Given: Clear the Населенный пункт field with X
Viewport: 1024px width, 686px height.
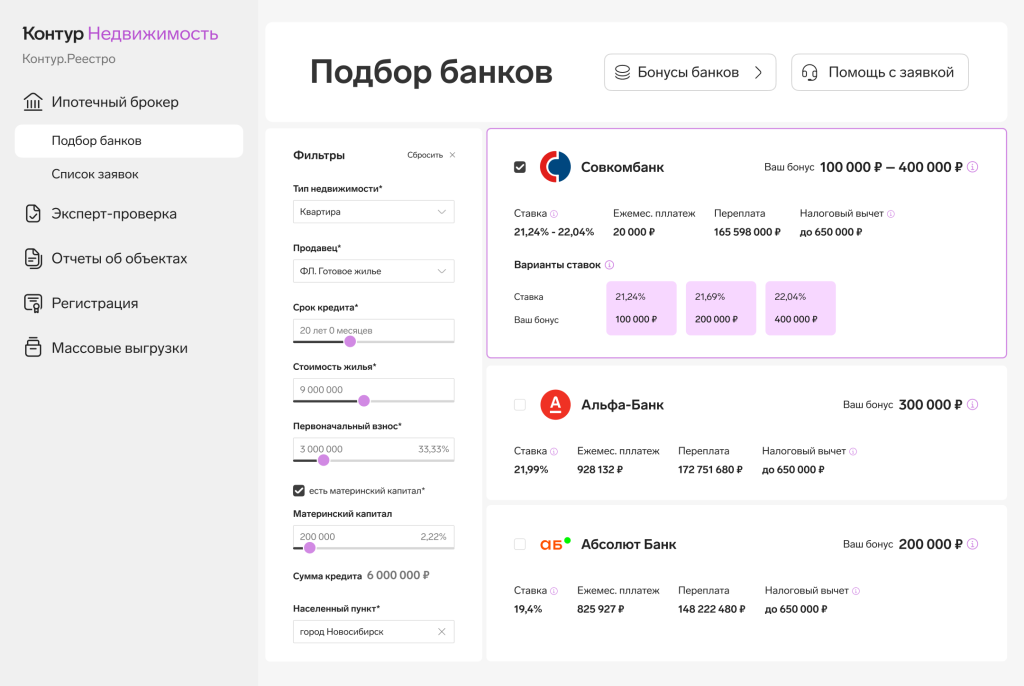Looking at the screenshot, I should (441, 632).
